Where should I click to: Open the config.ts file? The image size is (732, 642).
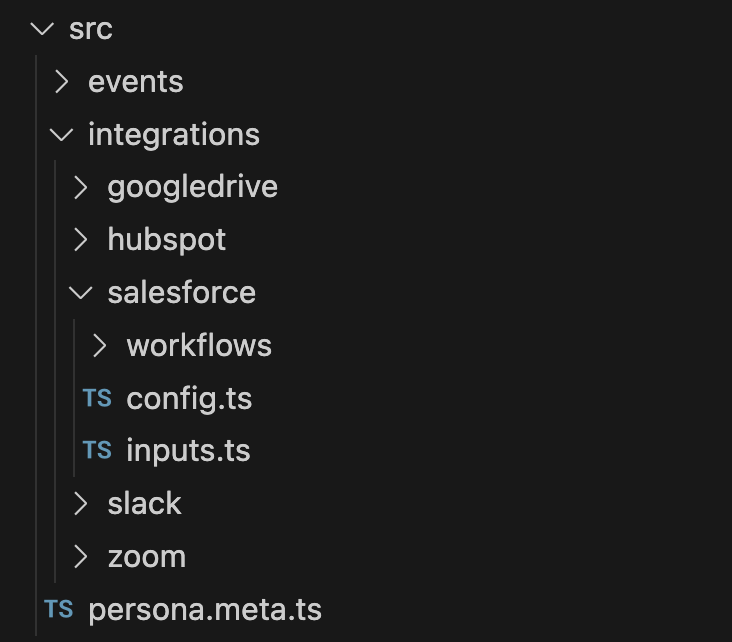click(x=189, y=399)
